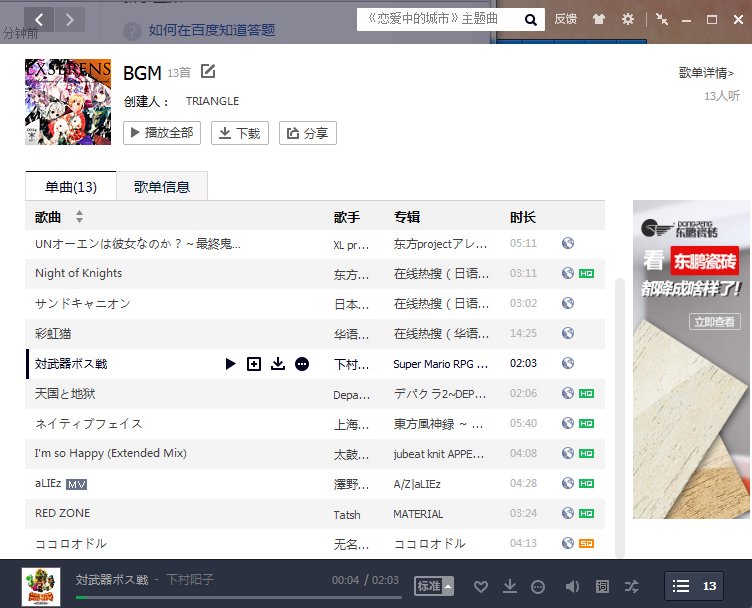
Task: Toggle shuffle playback mode in player bar
Action: tap(631, 586)
